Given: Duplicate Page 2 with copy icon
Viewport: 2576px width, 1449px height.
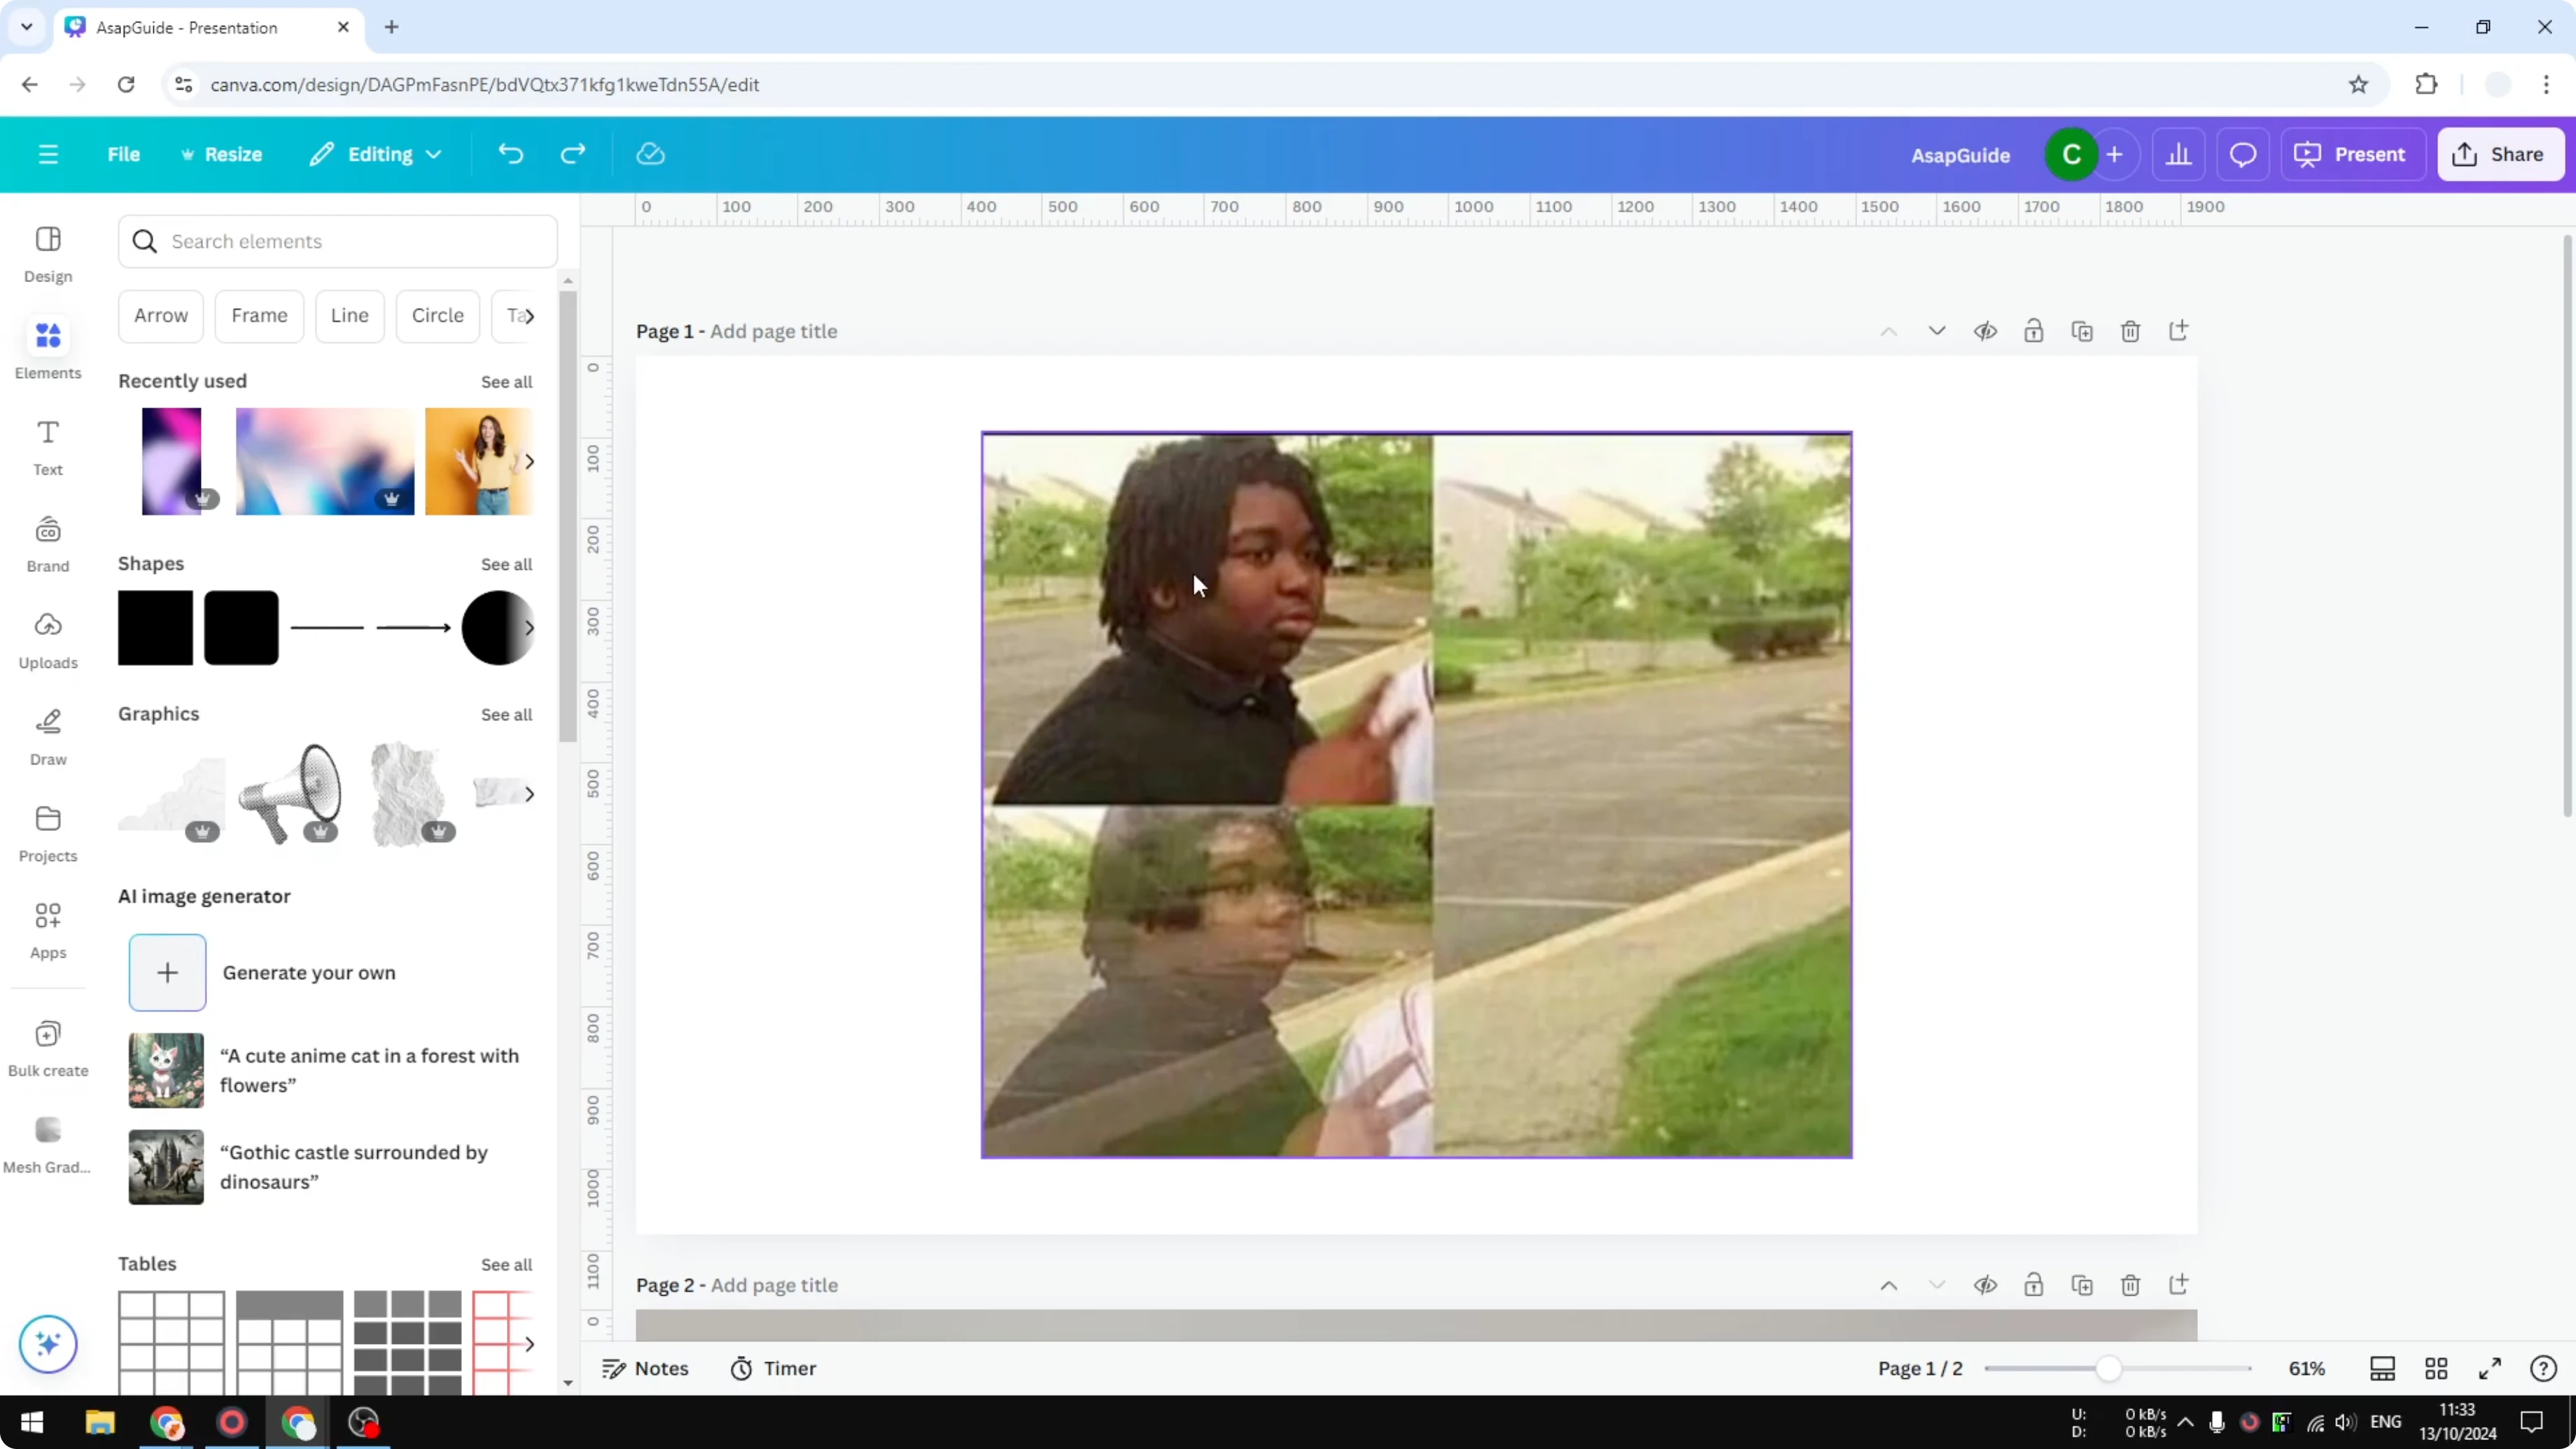Looking at the screenshot, I should 2082,1285.
